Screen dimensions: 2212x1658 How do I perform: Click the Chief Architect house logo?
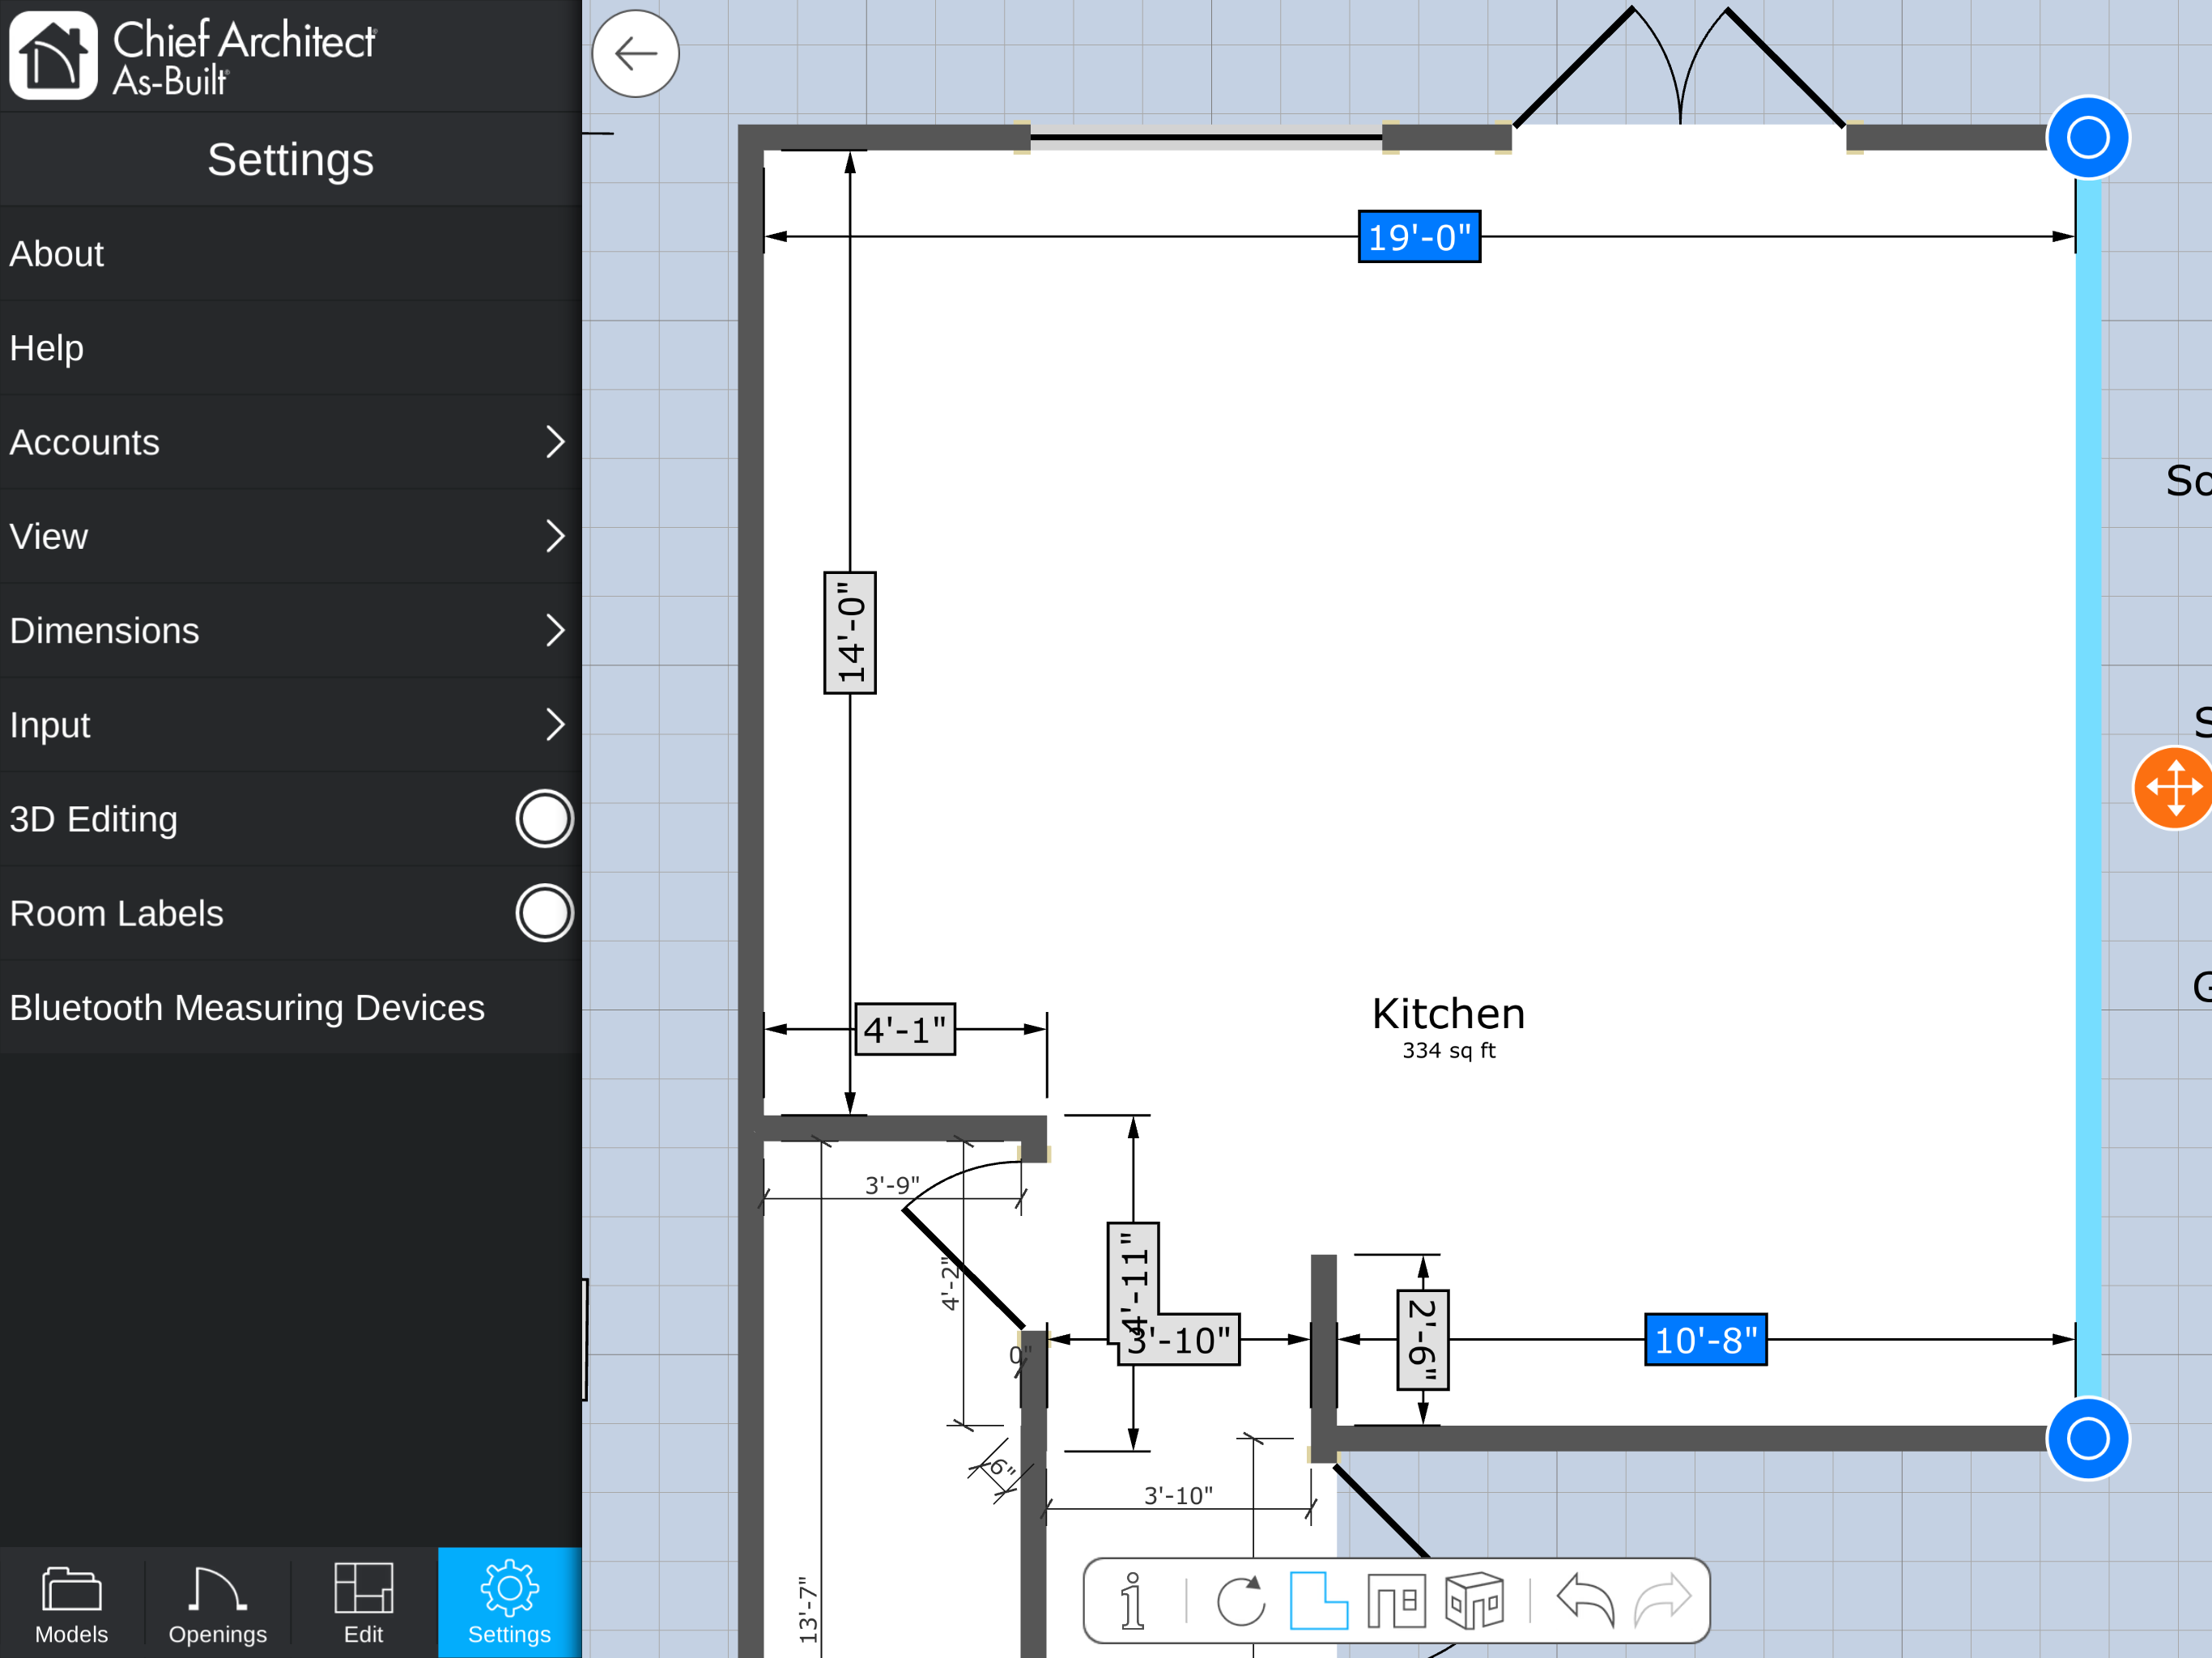click(54, 55)
